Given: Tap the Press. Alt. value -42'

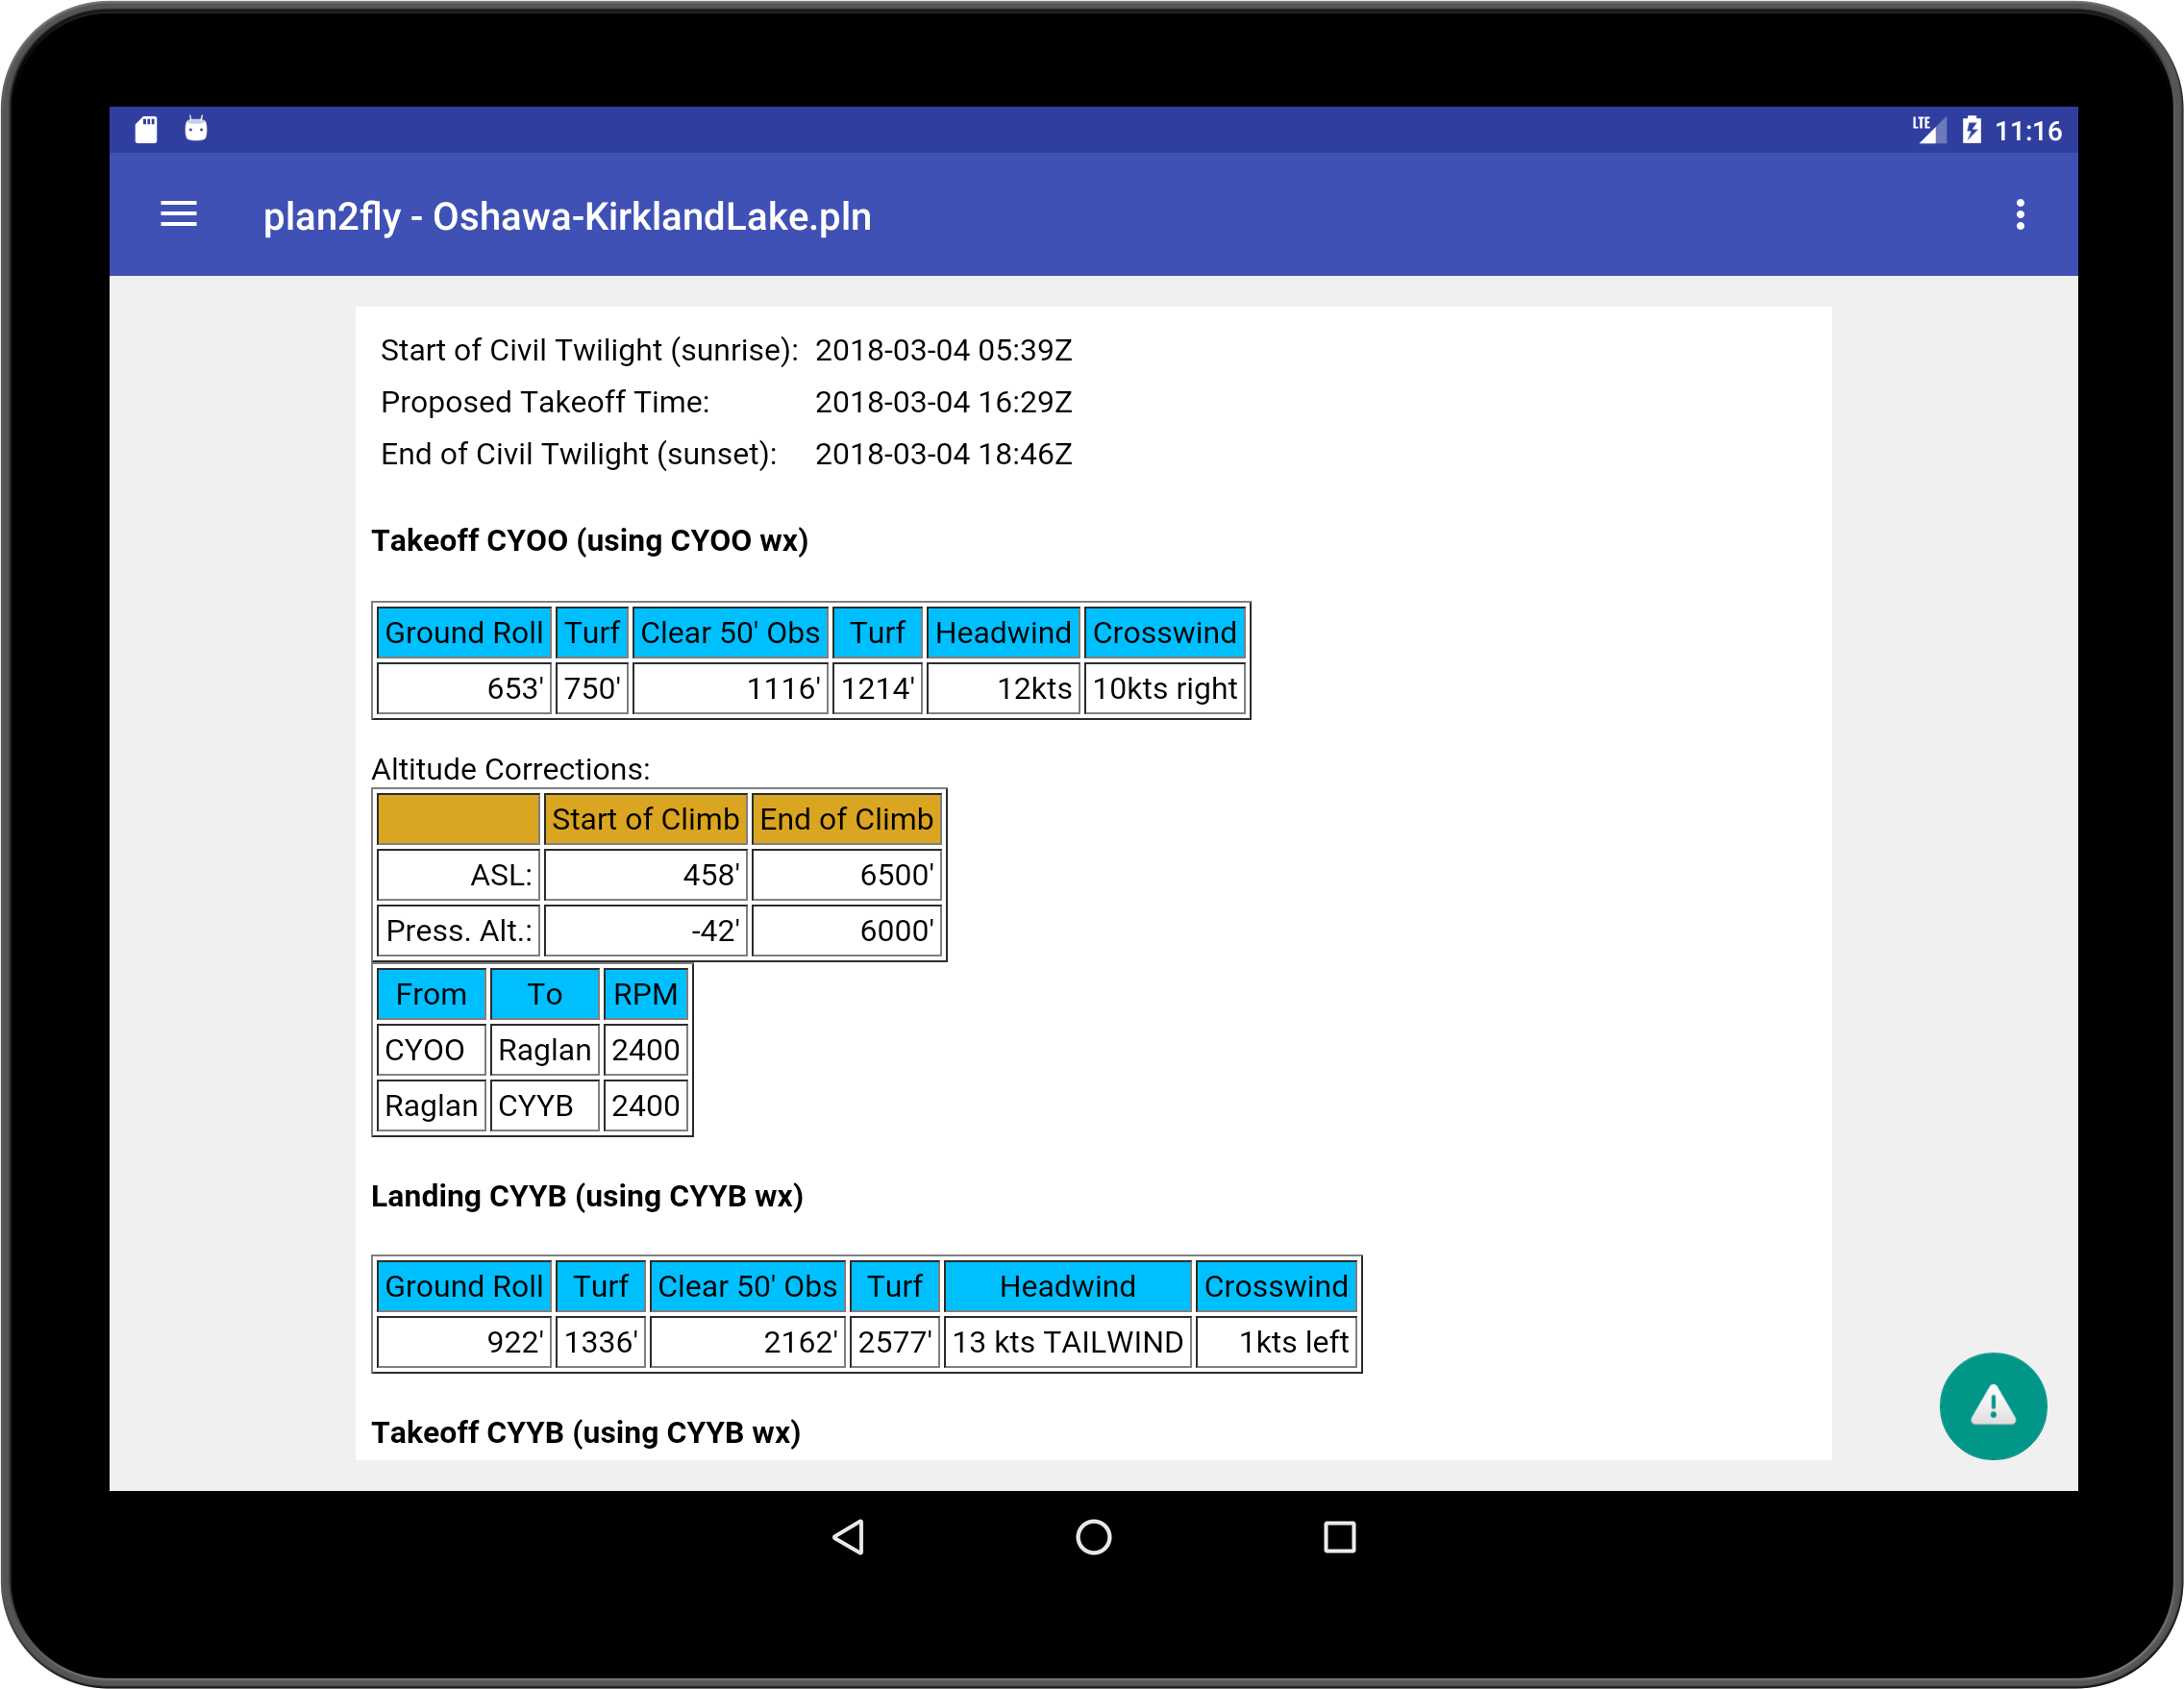Looking at the screenshot, I should (716, 930).
